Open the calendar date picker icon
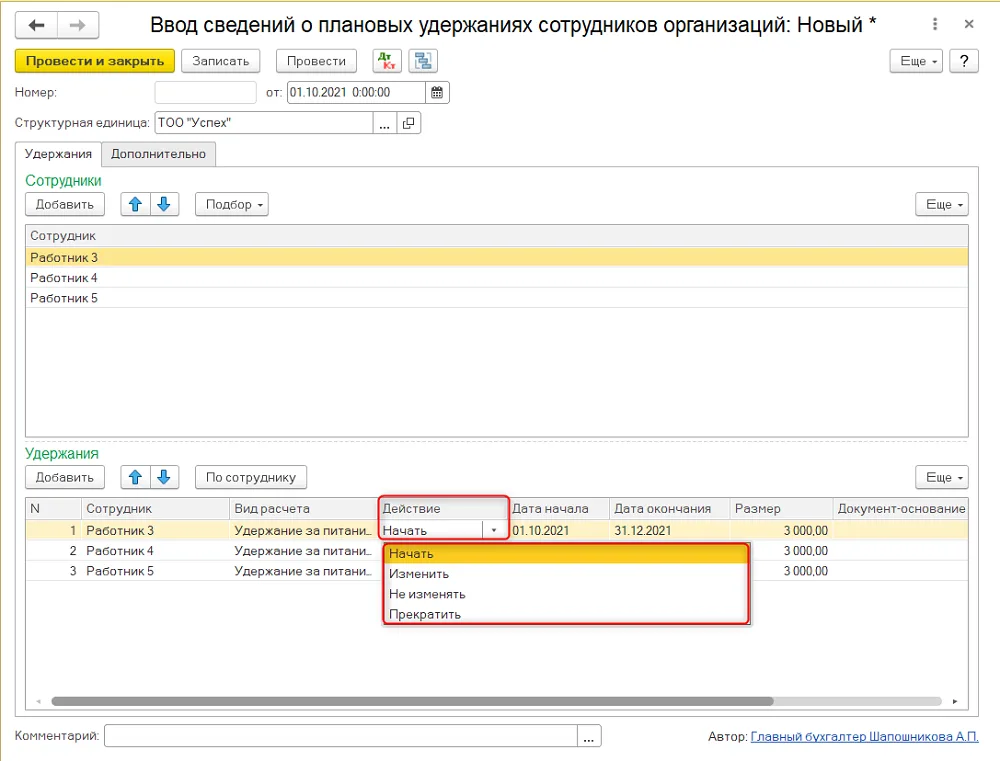The width and height of the screenshot is (1000, 761). coord(437,92)
